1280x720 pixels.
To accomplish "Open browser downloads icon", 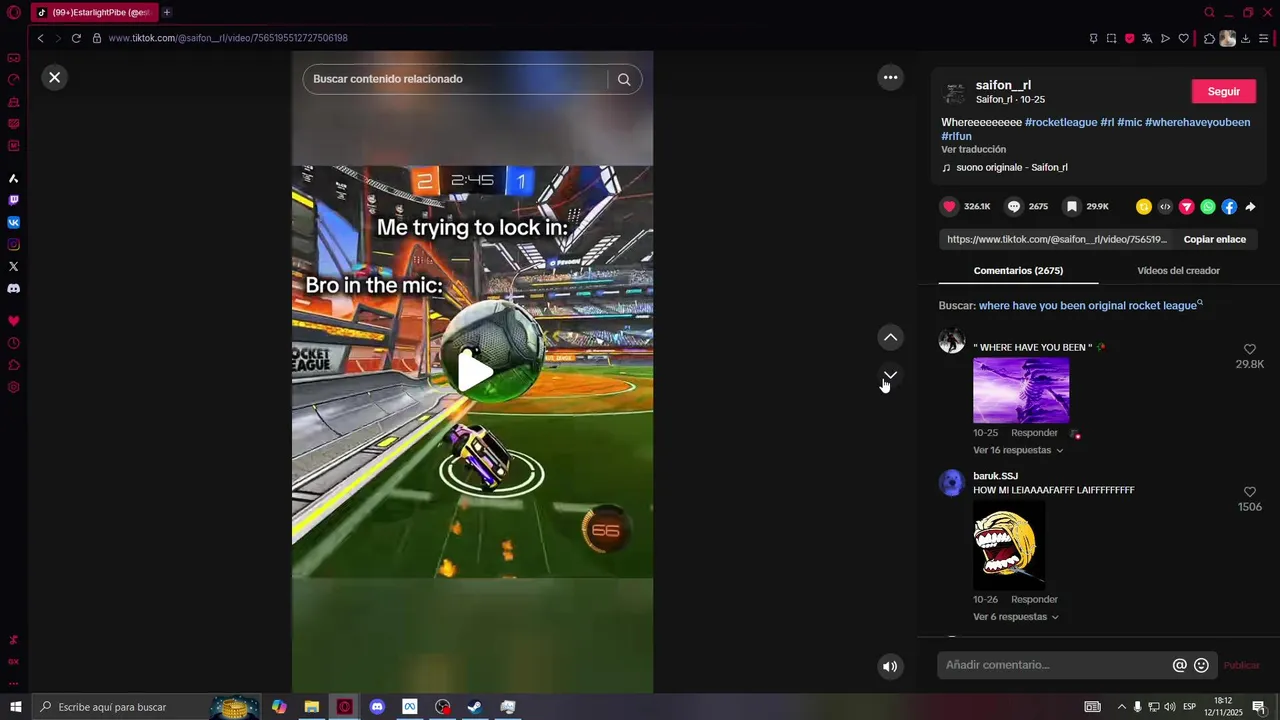I will [1245, 38].
